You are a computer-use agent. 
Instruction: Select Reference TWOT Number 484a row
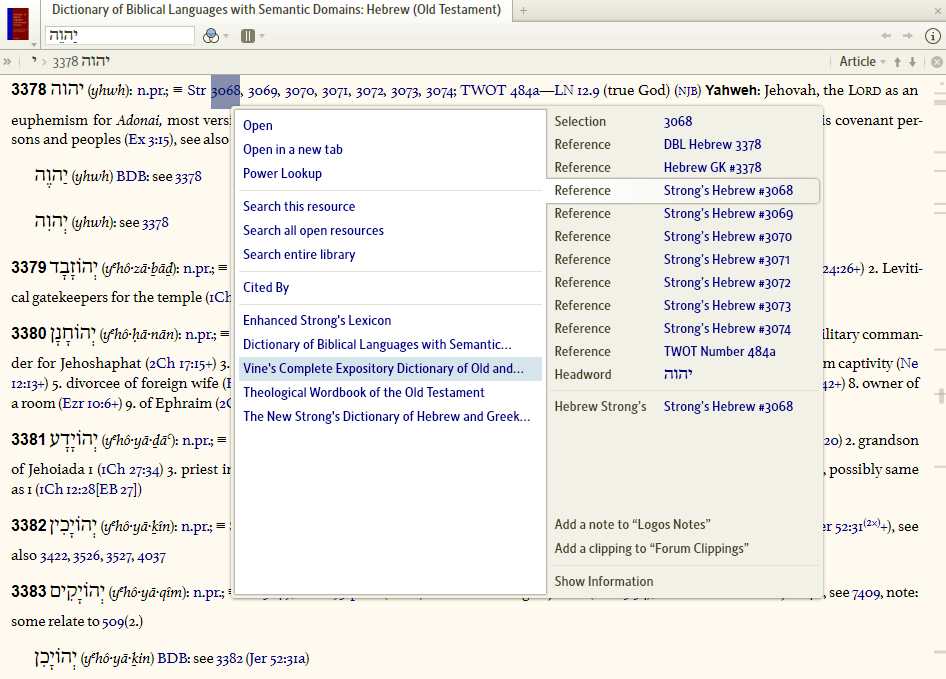pos(683,351)
